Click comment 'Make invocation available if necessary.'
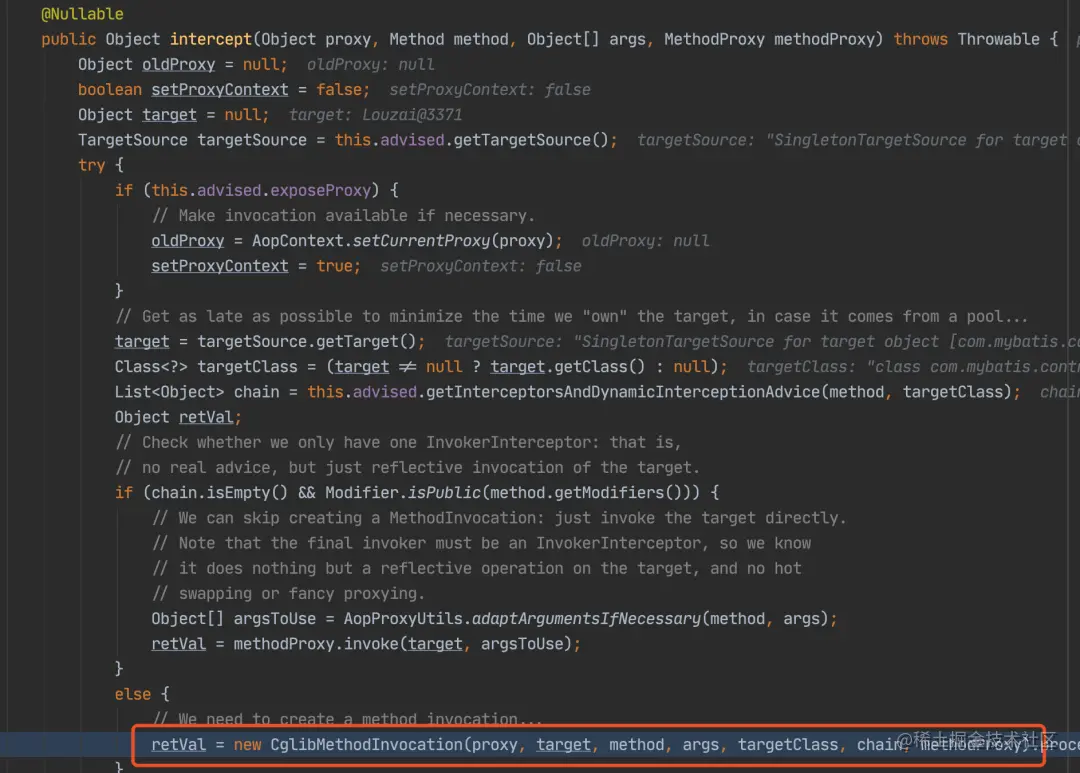1080x773 pixels. 343,216
